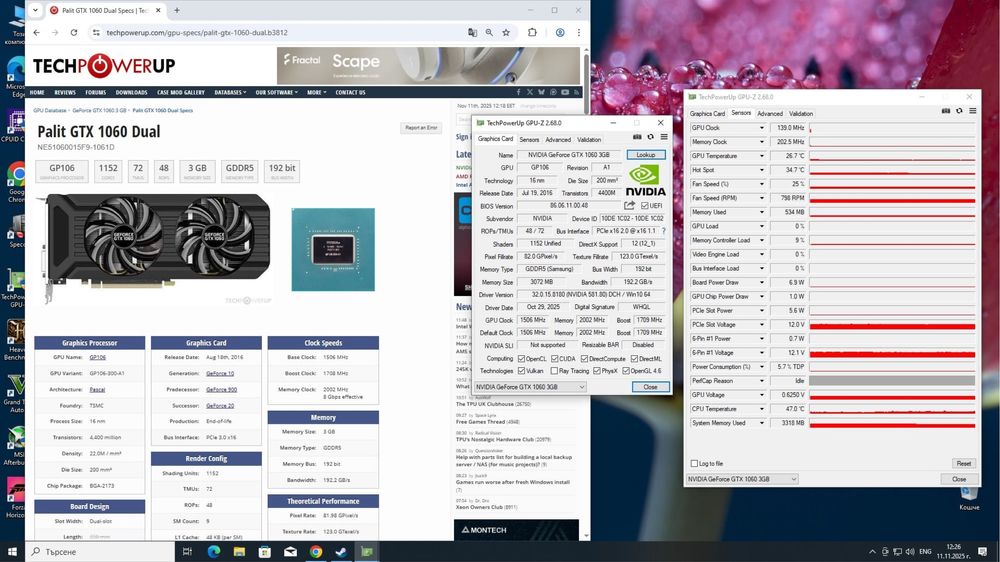The width and height of the screenshot is (1000, 562).
Task: Select Graphics Card tab in Sensors window
Action: (x=707, y=114)
